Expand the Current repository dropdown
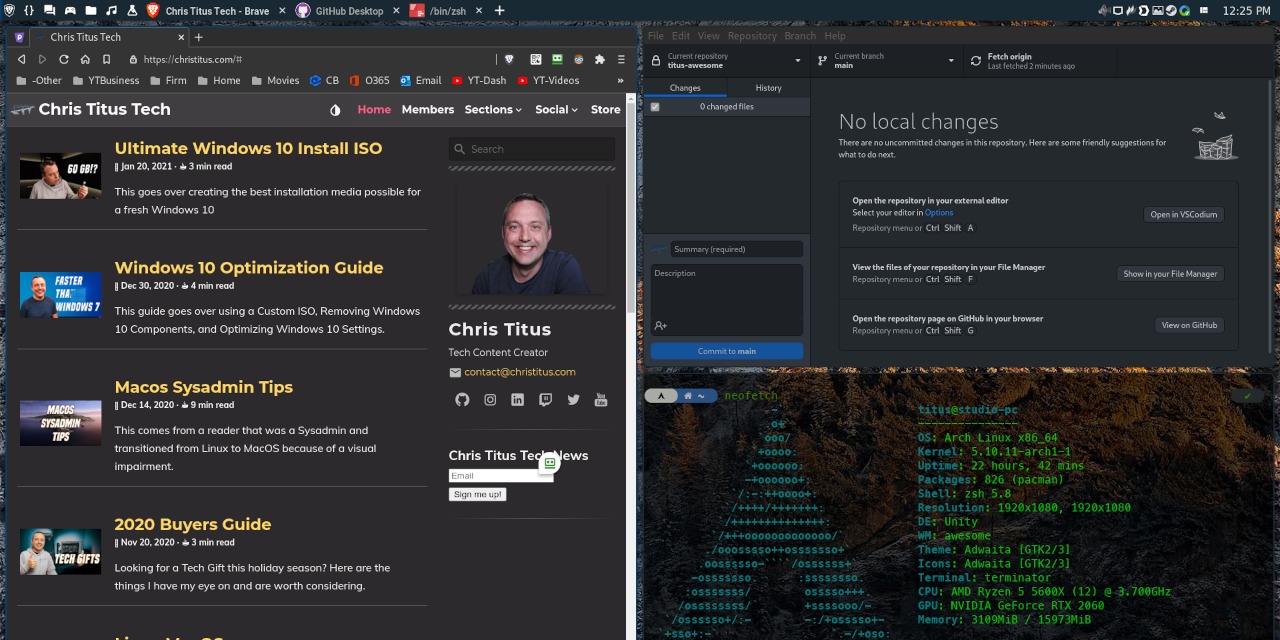 coord(726,61)
